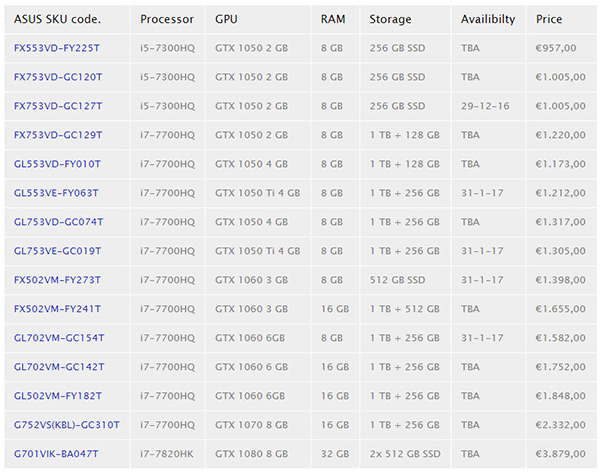Open the GL502VM-FY182T link
Viewport: 600px width, 472px height.
click(58, 396)
